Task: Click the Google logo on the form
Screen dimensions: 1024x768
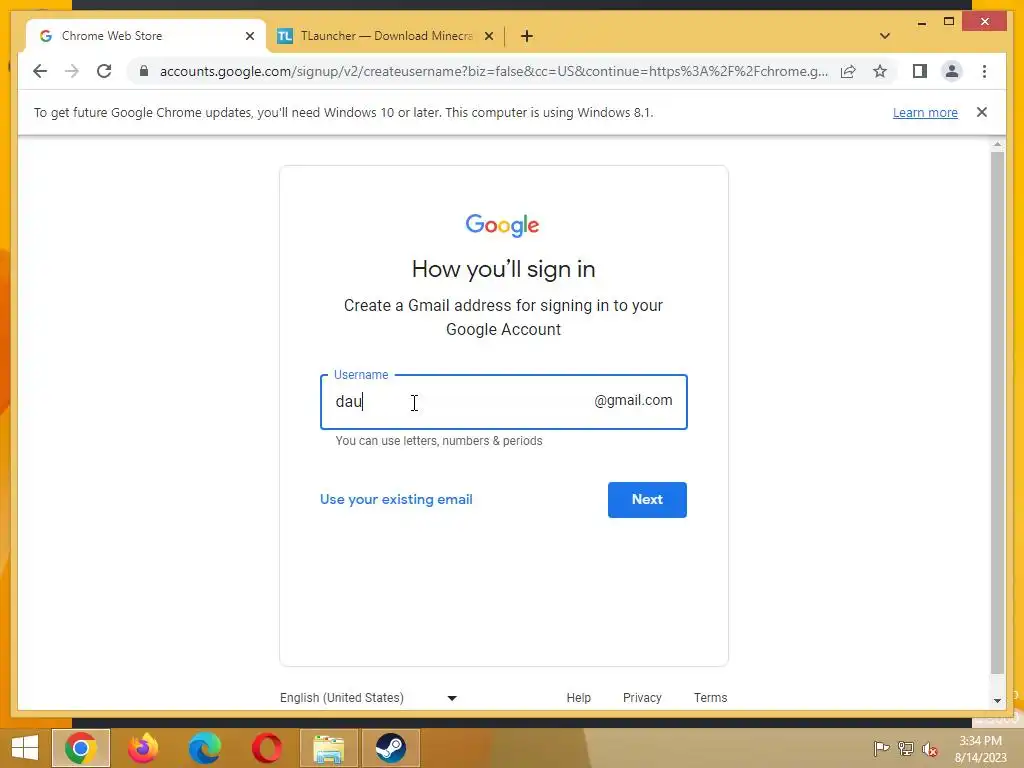Action: pos(503,225)
